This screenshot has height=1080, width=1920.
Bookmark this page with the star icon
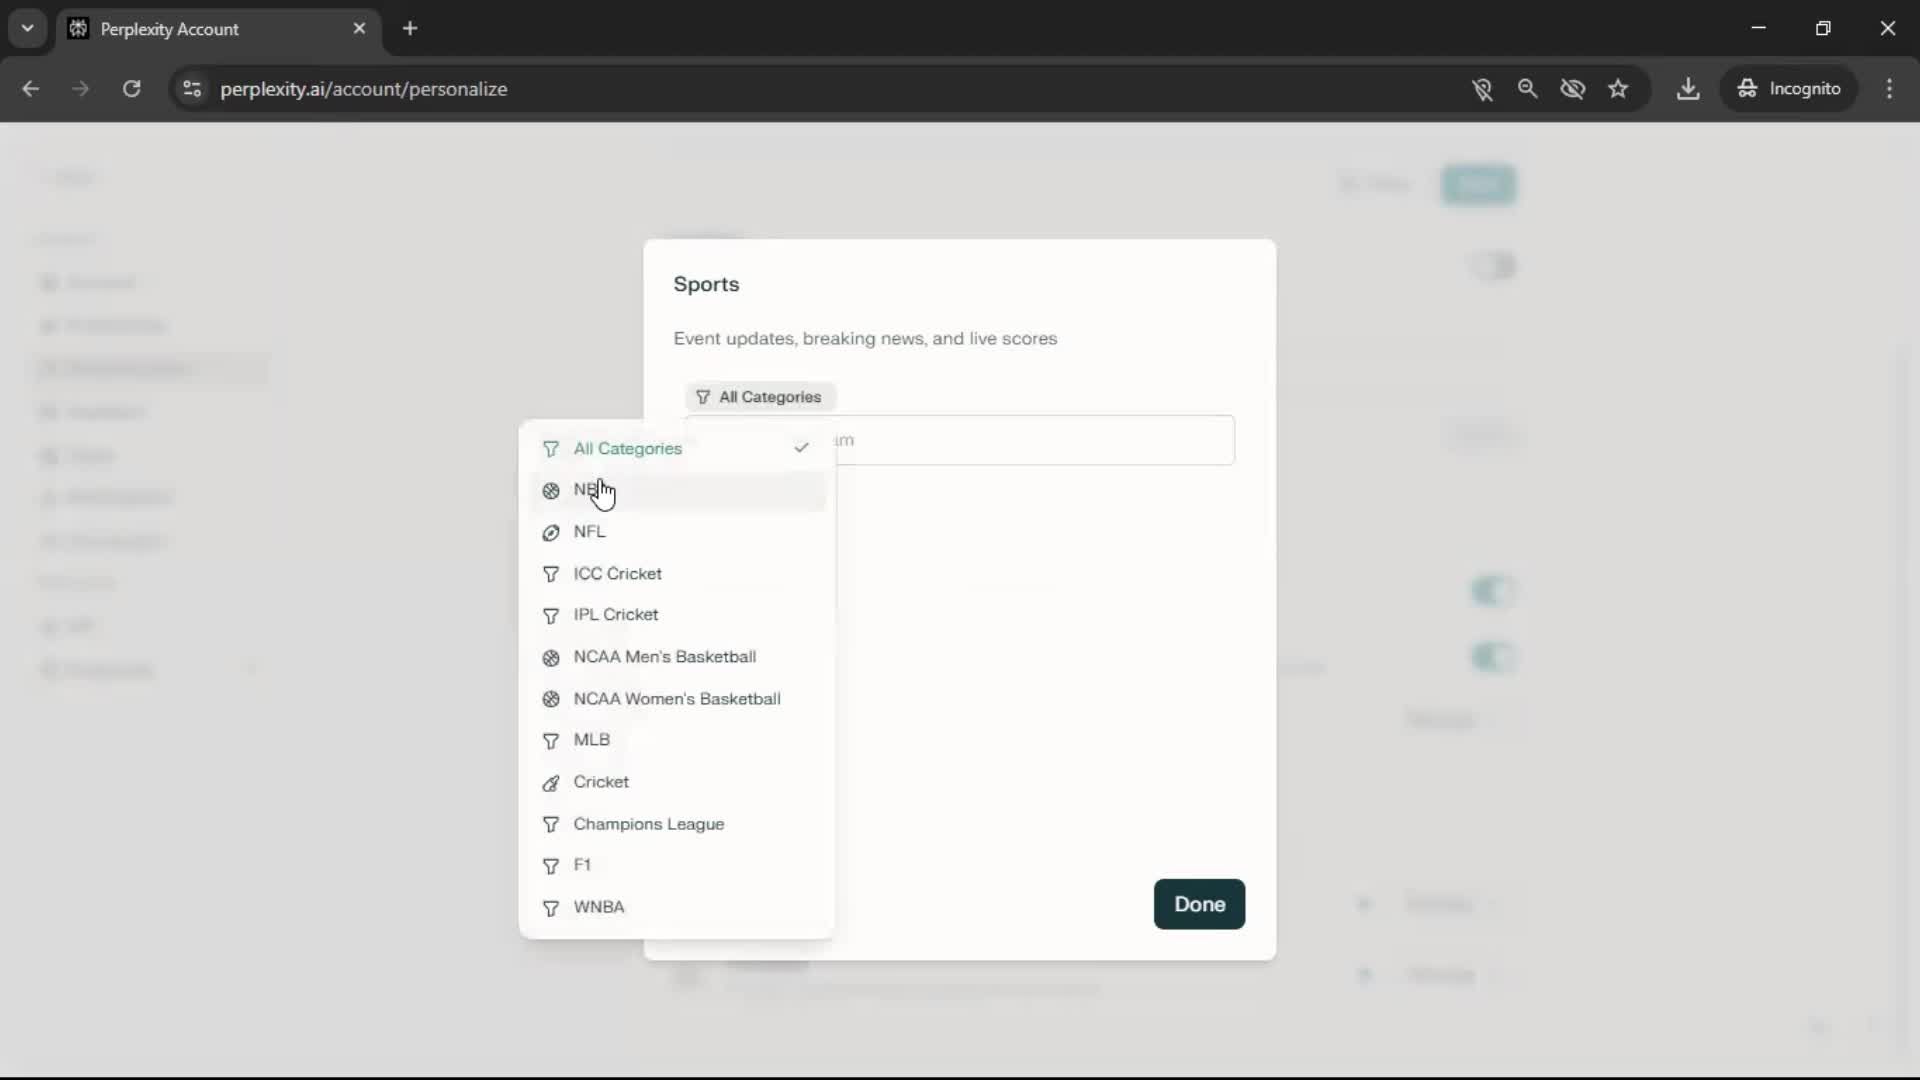[x=1618, y=89]
